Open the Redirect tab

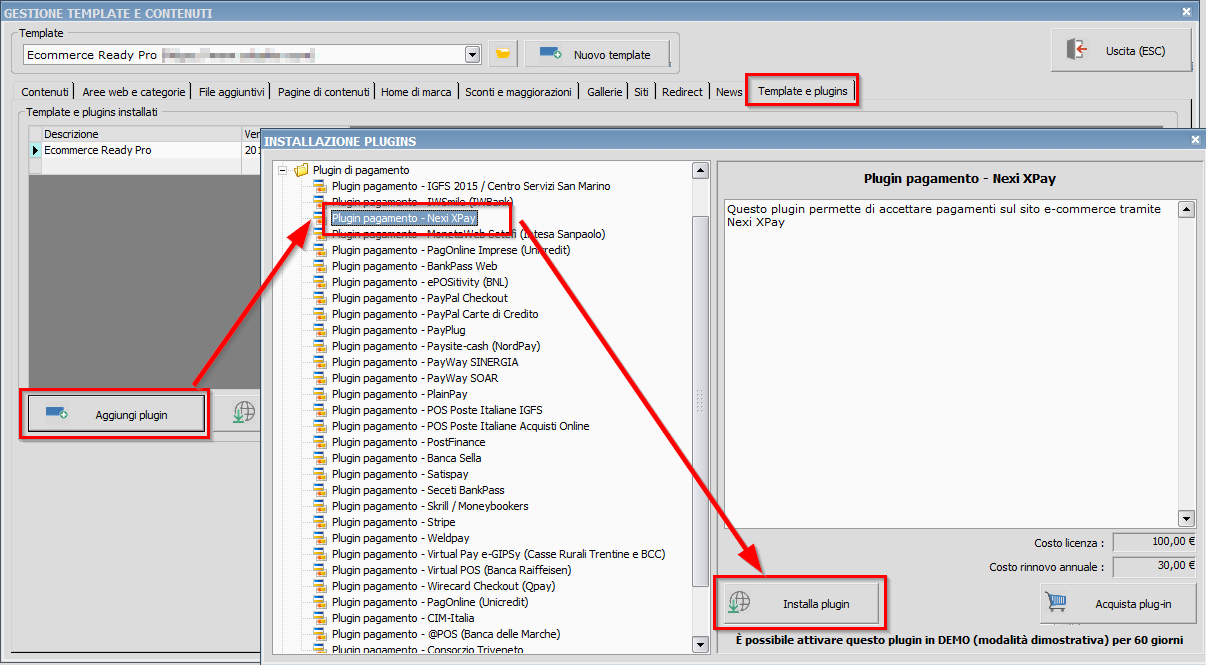682,92
